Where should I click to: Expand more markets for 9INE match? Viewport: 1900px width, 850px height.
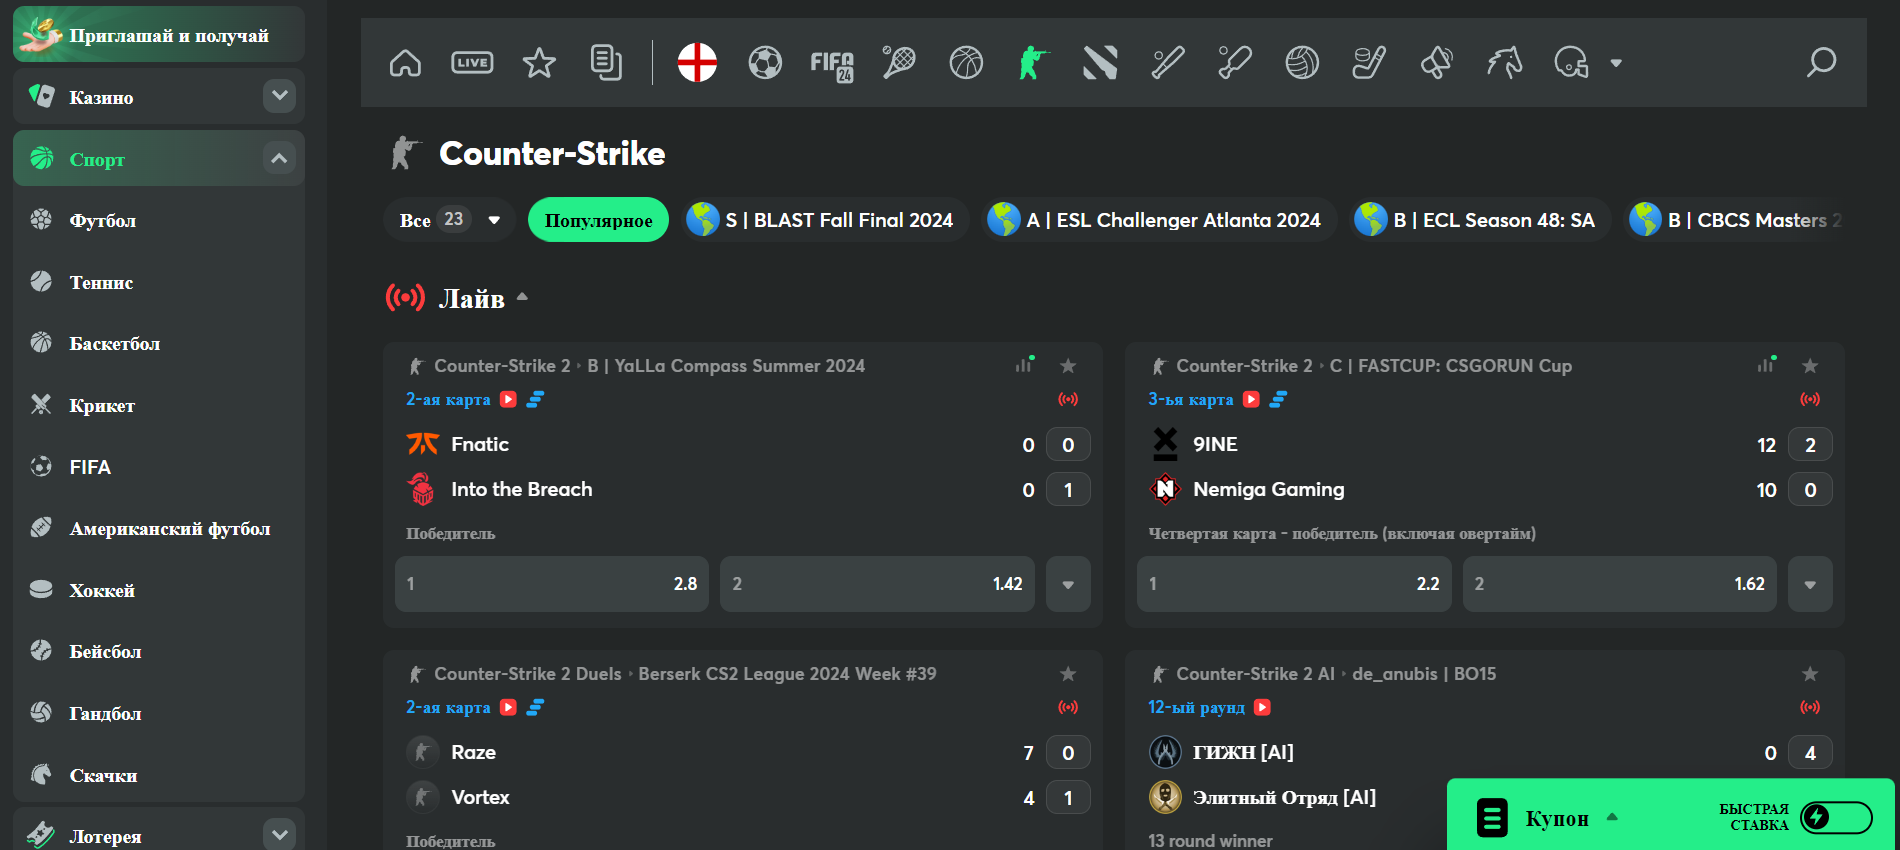pyautogui.click(x=1810, y=584)
